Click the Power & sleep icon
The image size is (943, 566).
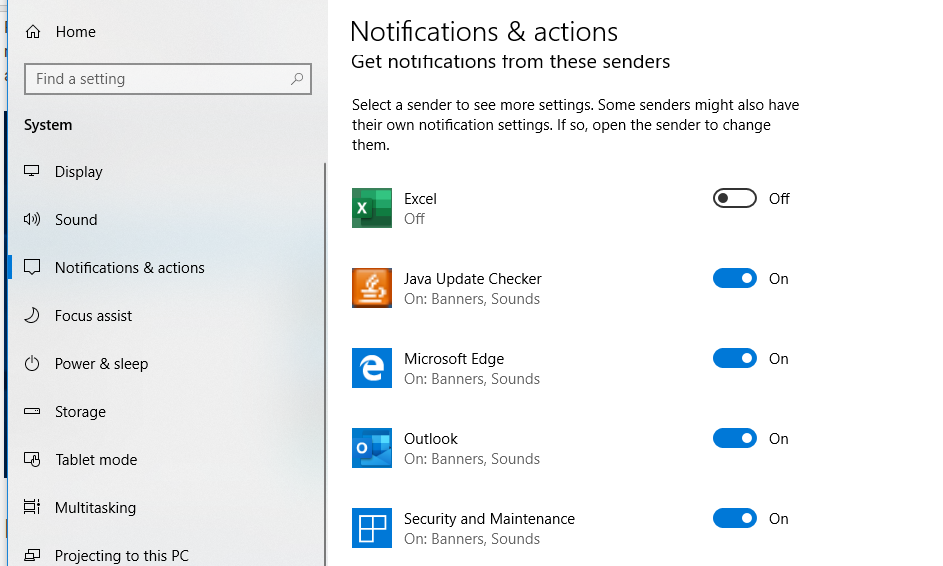[32, 363]
